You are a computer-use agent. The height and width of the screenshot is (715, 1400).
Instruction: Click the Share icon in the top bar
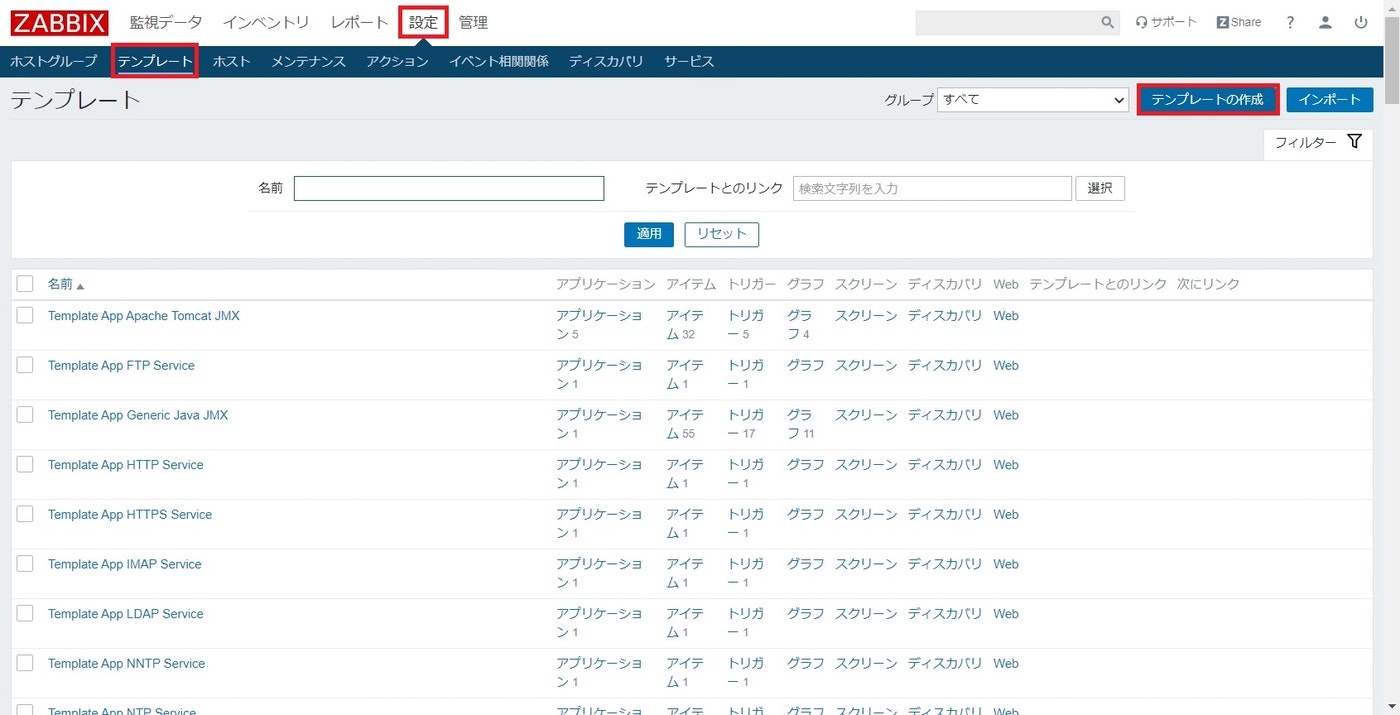(1238, 21)
